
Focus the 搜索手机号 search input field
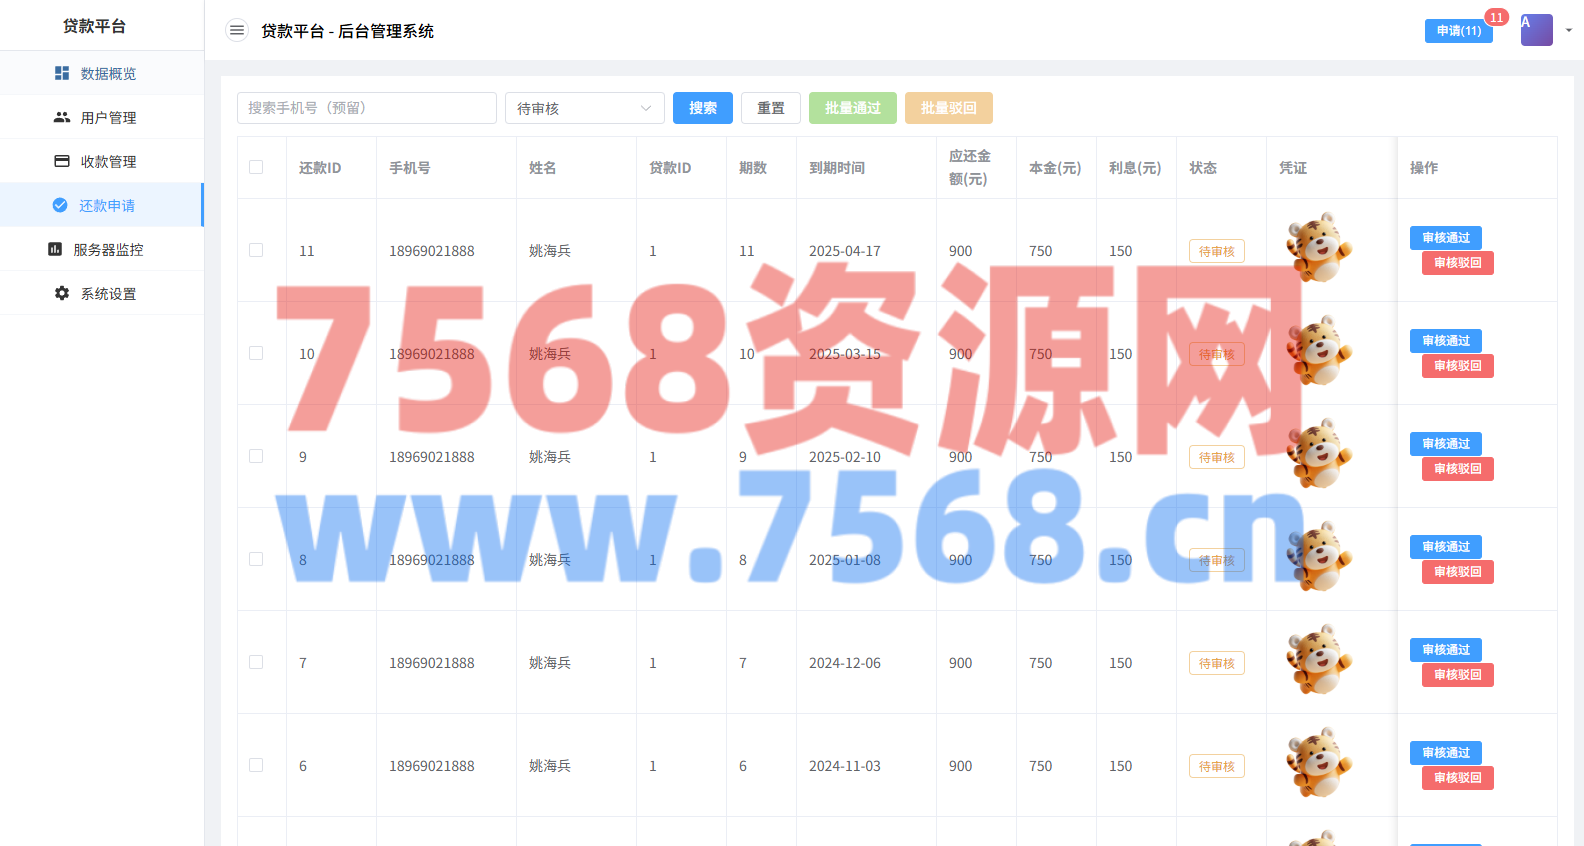coord(366,108)
